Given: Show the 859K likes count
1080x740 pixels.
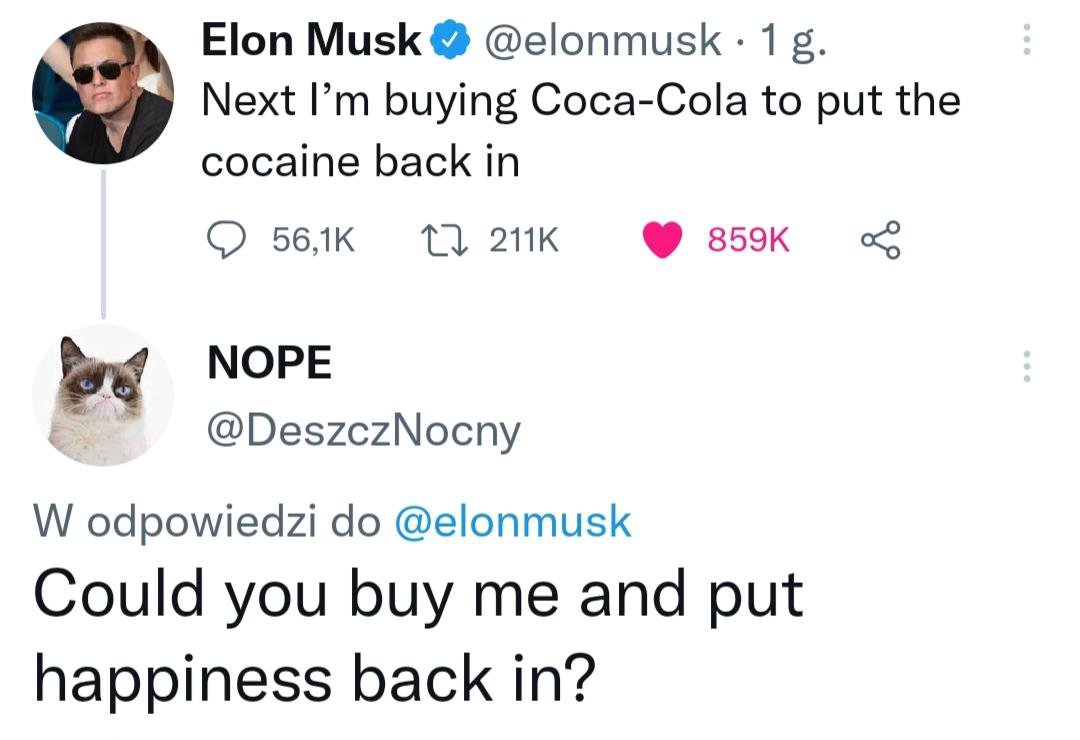Looking at the screenshot, I should pos(749,240).
